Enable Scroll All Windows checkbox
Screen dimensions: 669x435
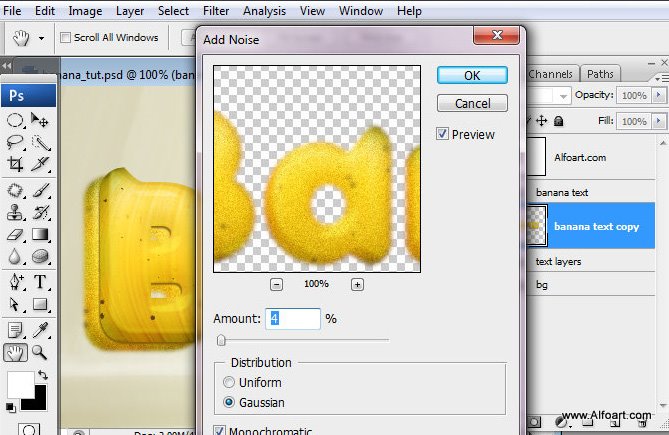point(65,38)
